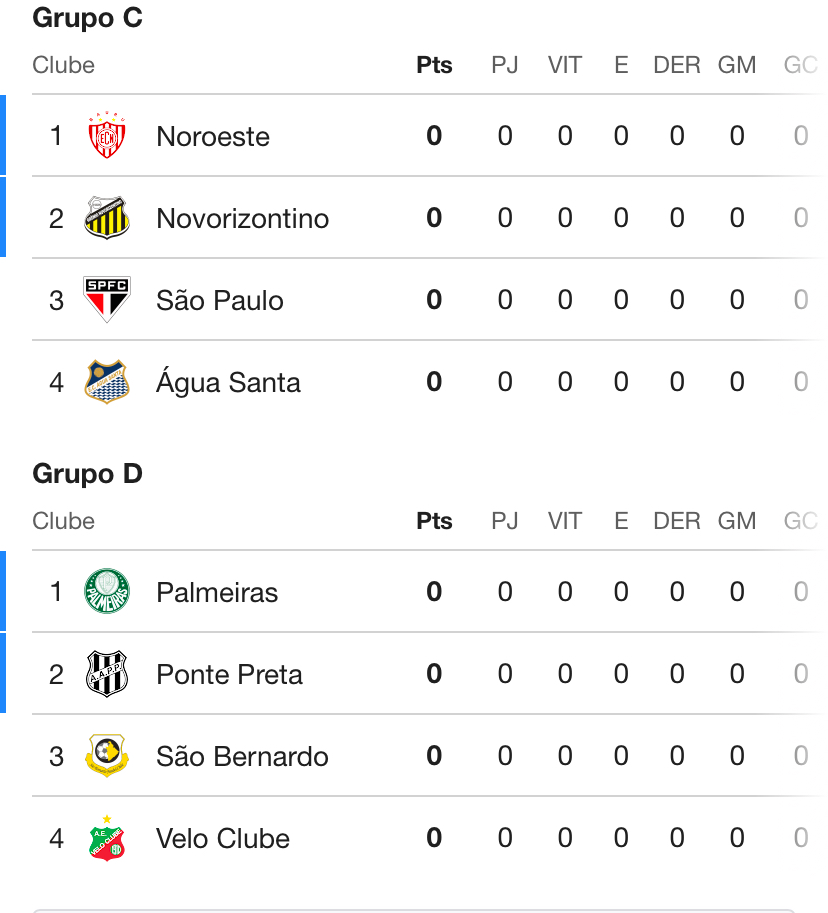The width and height of the screenshot is (828, 913).
Task: Click the Palmeiras green crest icon
Action: point(107,592)
